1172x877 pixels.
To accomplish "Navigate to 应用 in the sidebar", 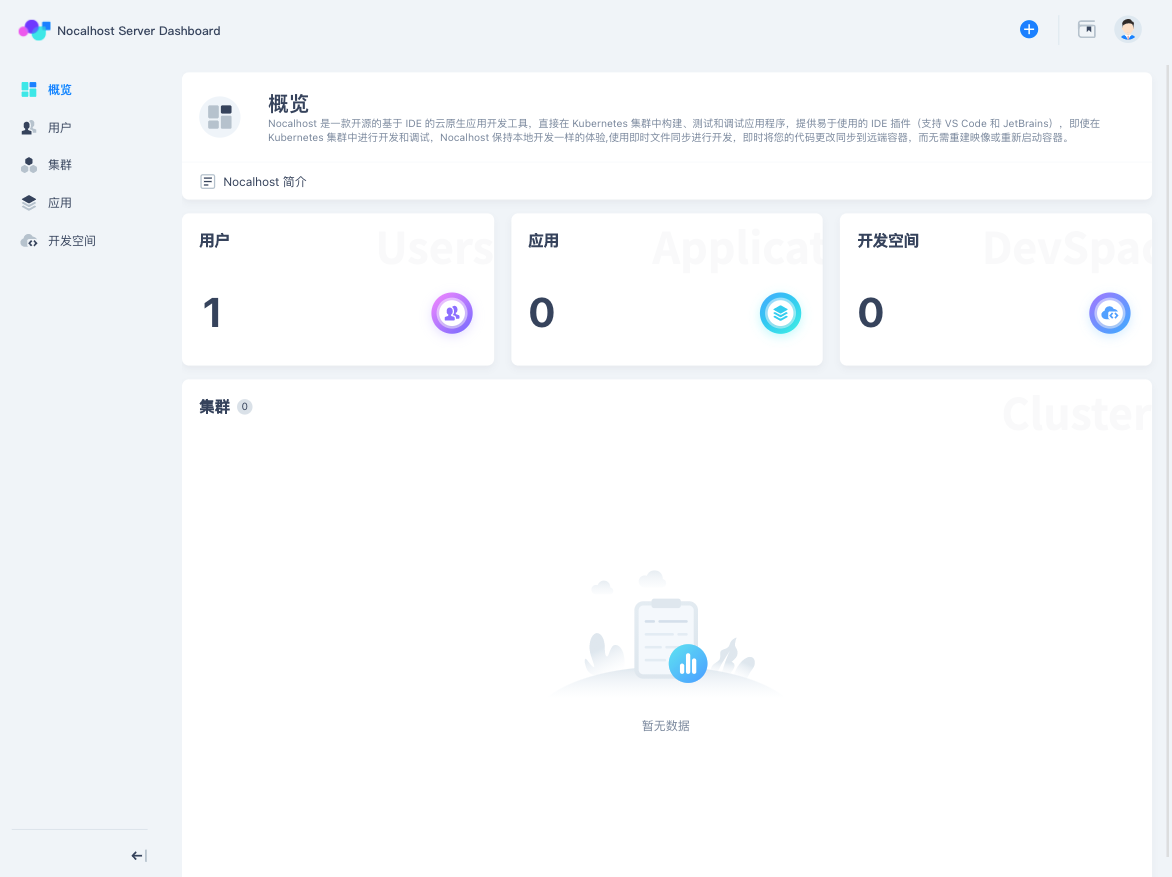I will [x=60, y=203].
